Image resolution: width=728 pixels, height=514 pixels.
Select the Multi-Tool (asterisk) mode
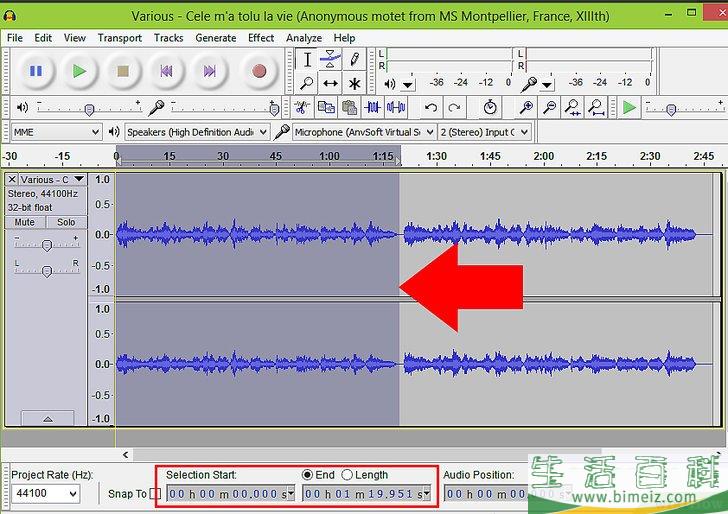coord(354,84)
